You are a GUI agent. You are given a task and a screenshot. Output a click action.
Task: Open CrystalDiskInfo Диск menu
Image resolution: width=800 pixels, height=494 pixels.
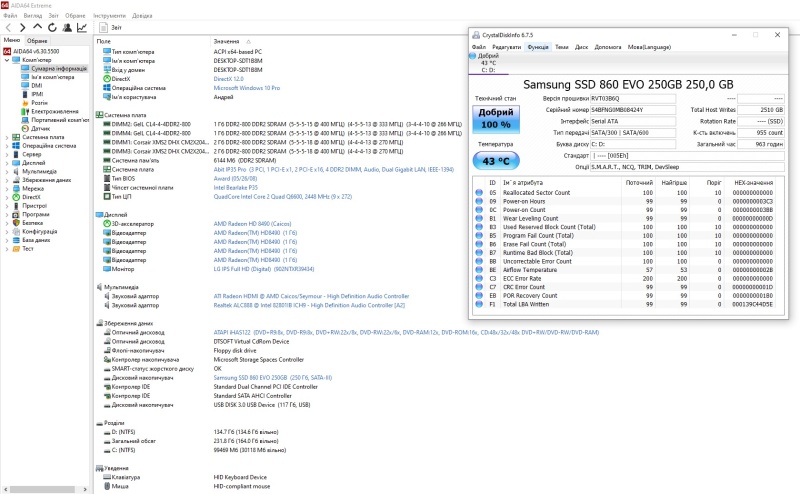coord(582,47)
